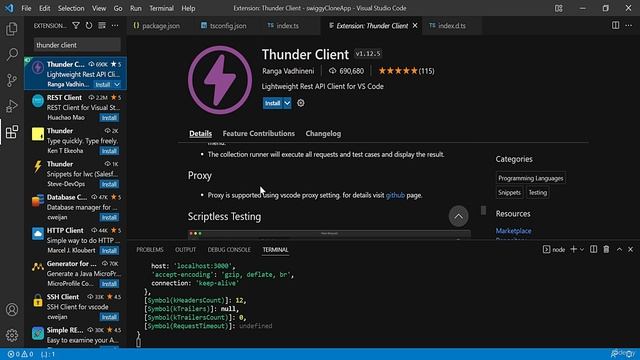The image size is (640, 360).
Task: Split the editor to the right
Action: [615, 25]
